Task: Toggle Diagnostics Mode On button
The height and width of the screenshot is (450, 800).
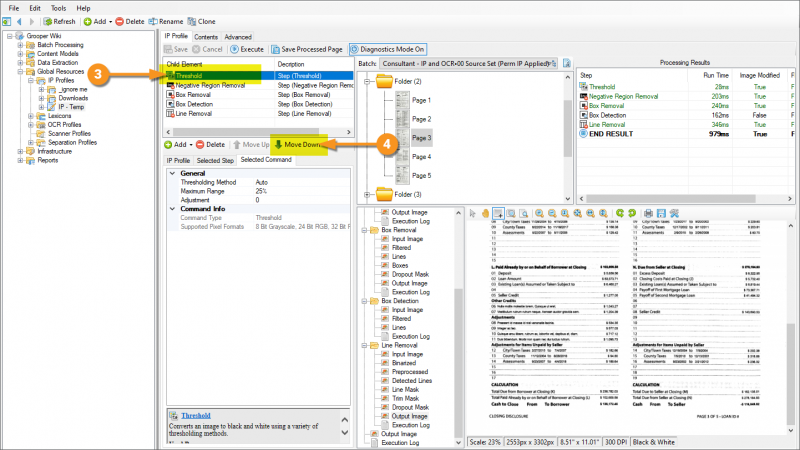Action: (390, 48)
